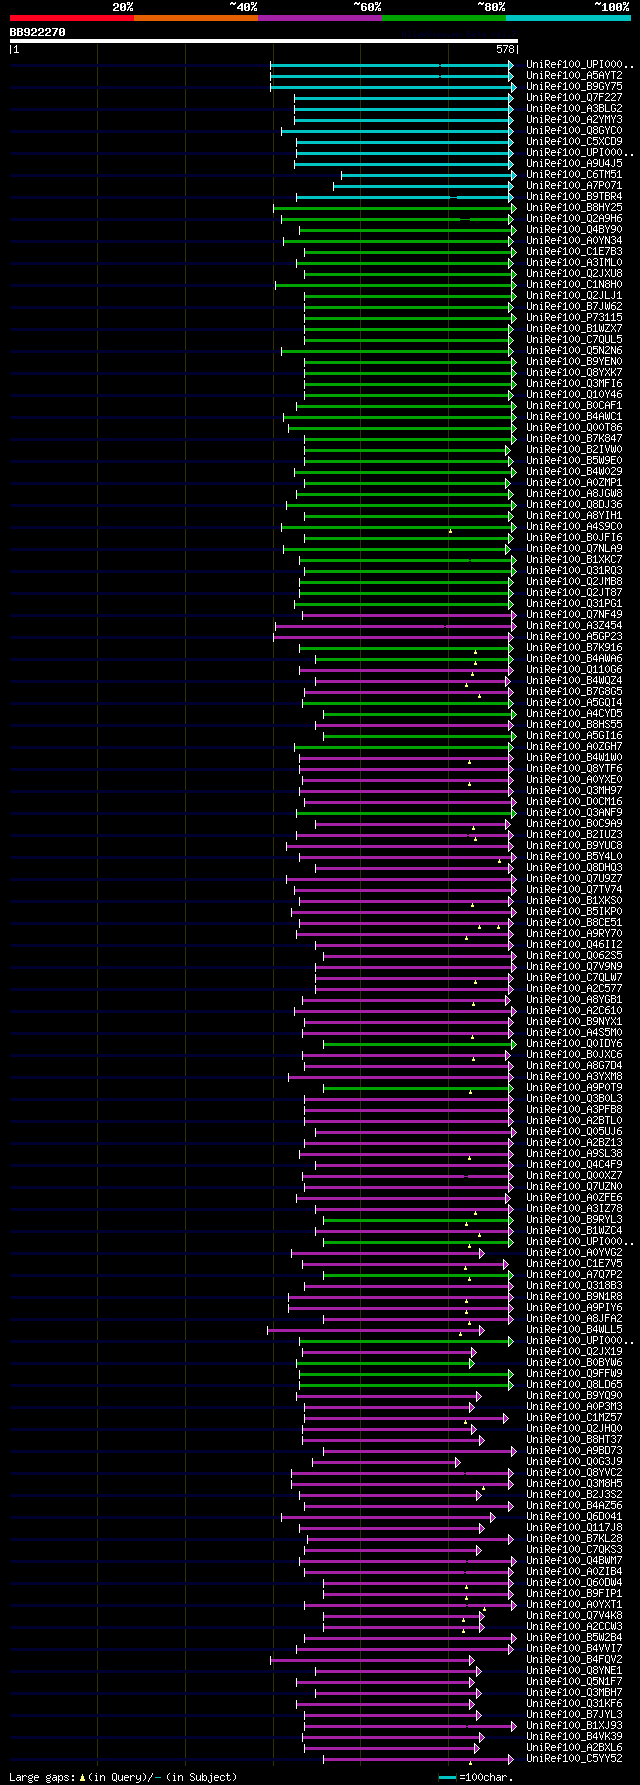Select the UniRef100_Q5N2N6 label
Image resolution: width=640 pixels, height=1785 pixels.
coord(574,351)
